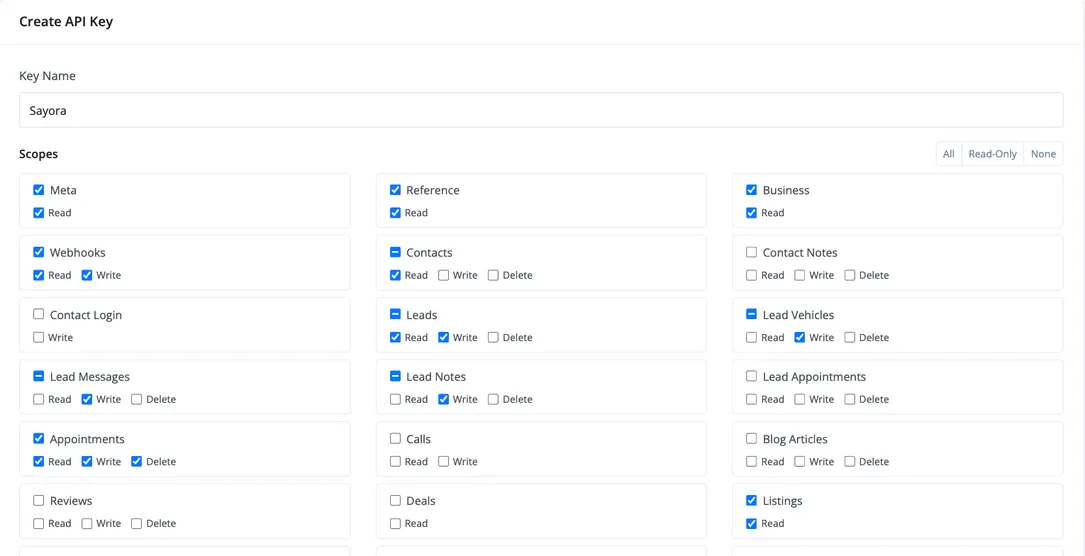Click the Key Name input field
Image resolution: width=1085 pixels, height=556 pixels.
point(541,110)
